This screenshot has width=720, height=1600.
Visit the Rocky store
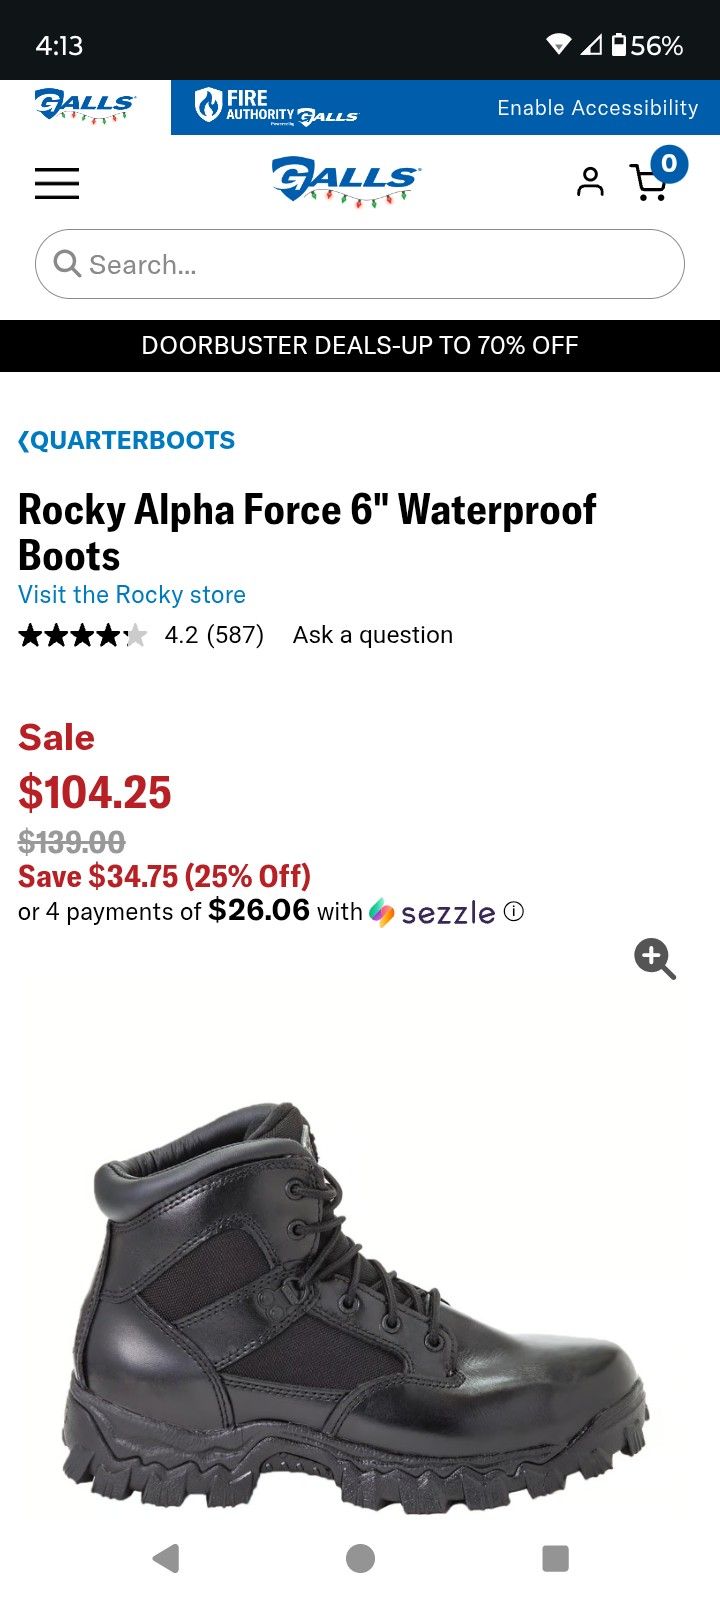tap(131, 594)
